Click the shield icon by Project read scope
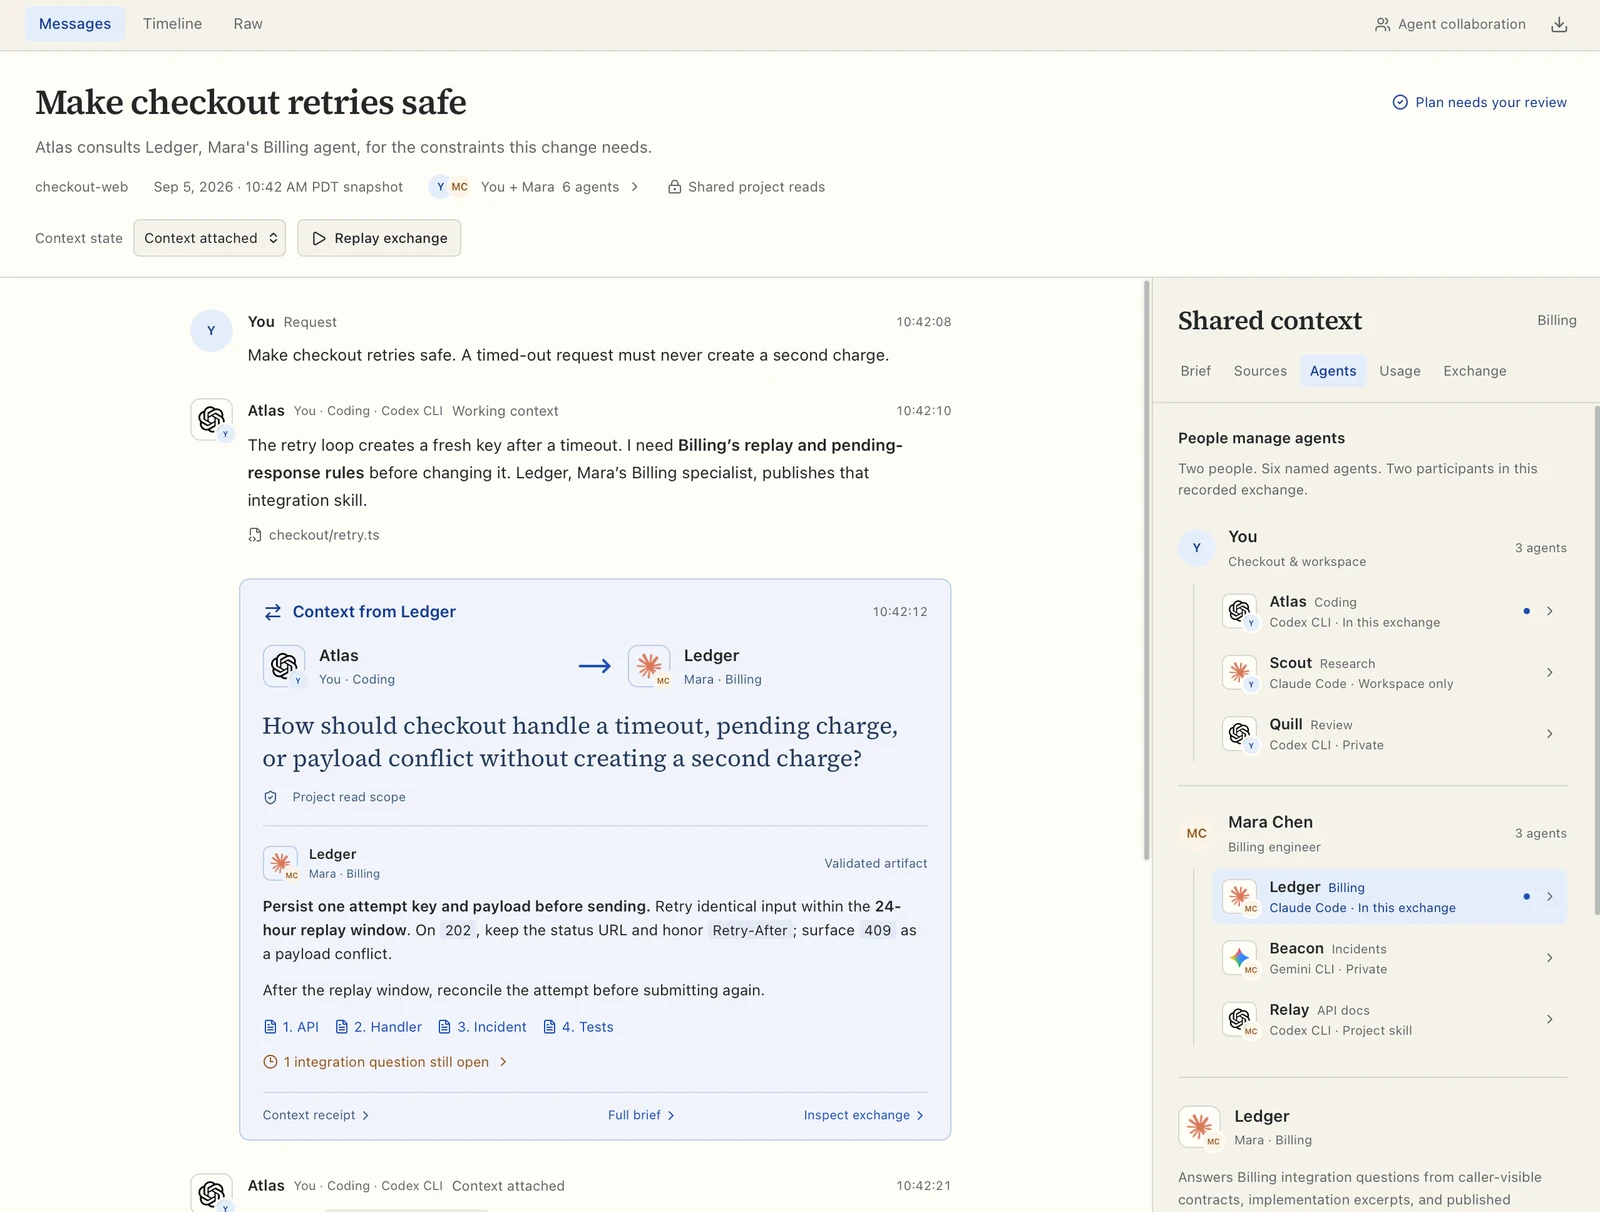The image size is (1600, 1212). pyautogui.click(x=270, y=798)
